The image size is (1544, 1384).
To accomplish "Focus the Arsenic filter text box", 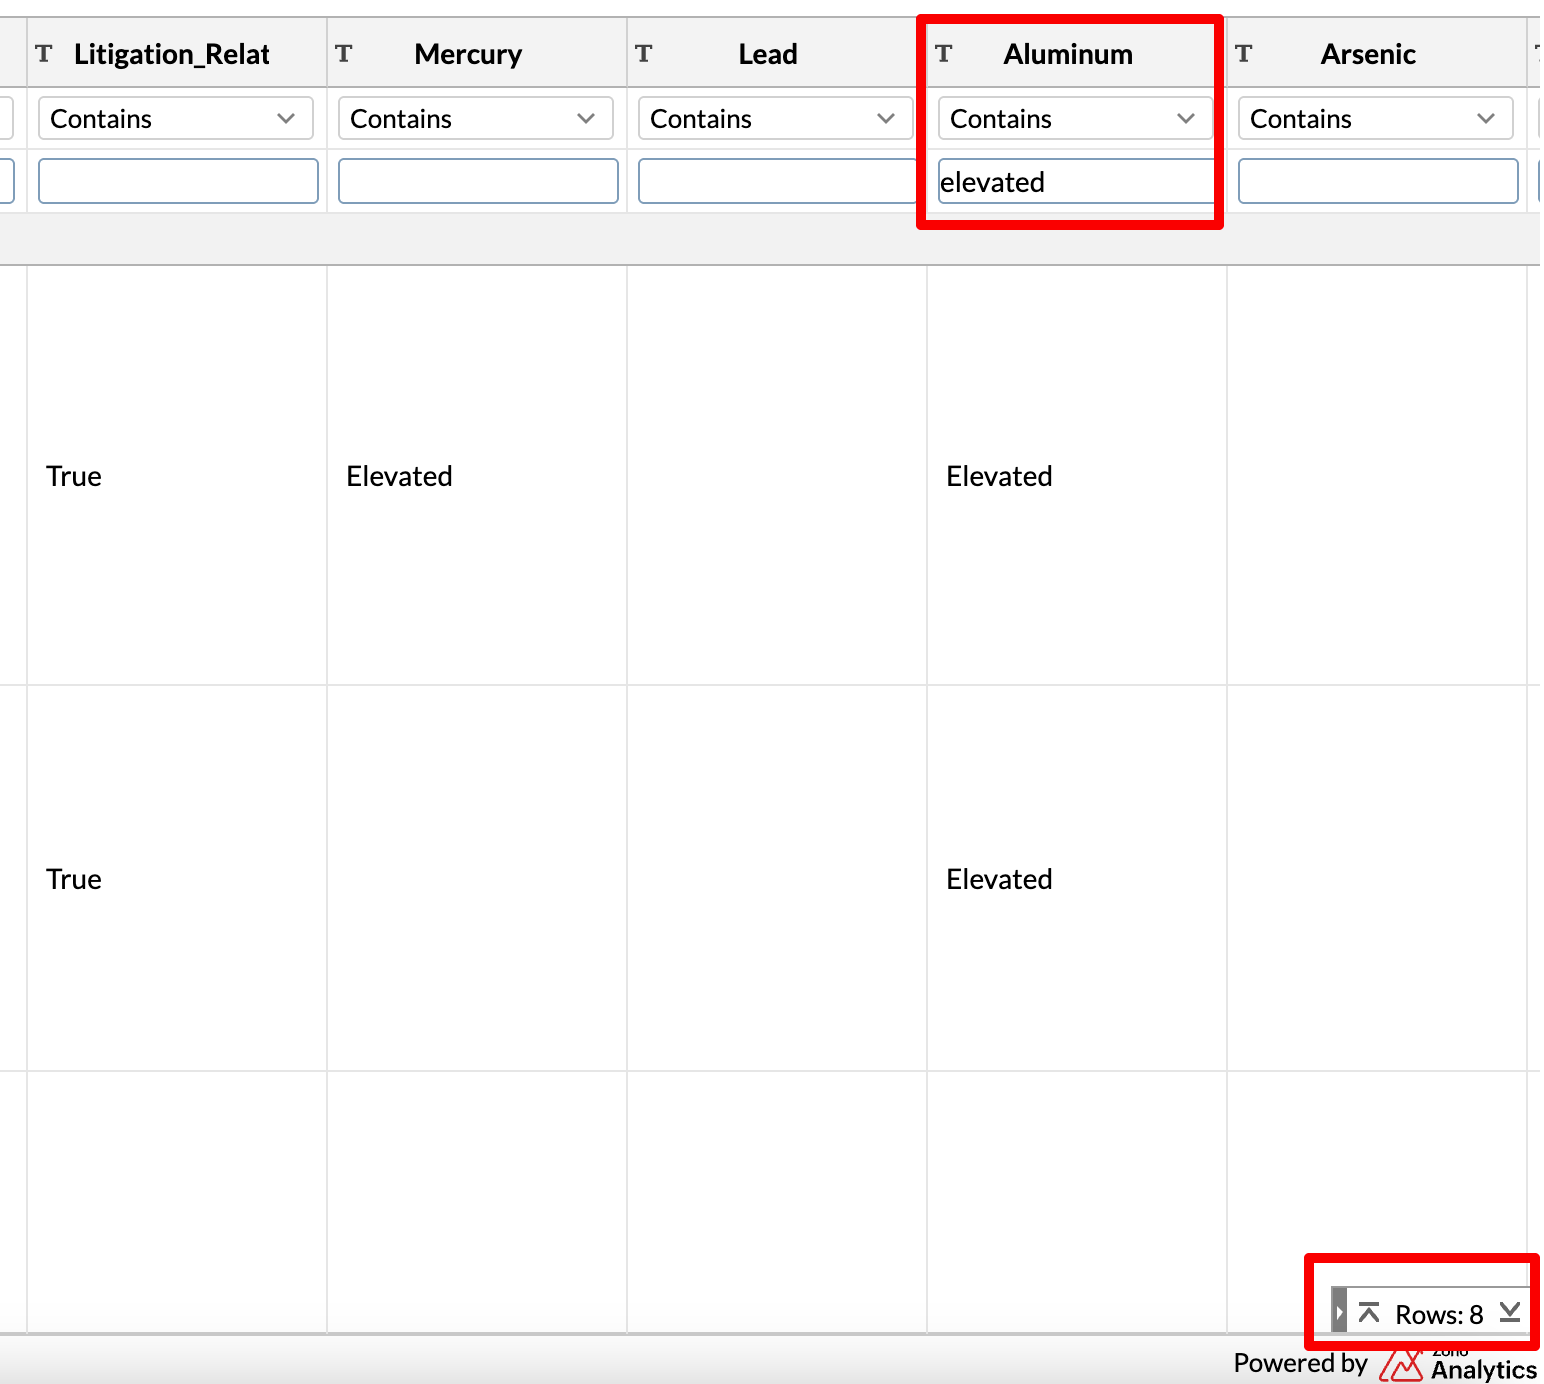I will (1378, 181).
